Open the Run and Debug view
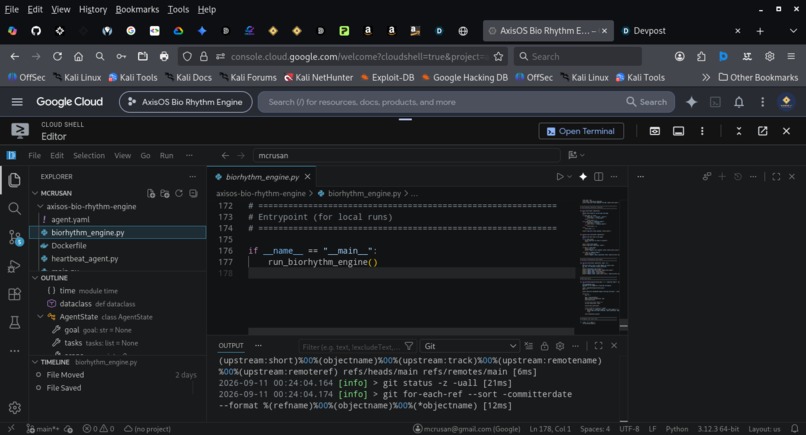The height and width of the screenshot is (435, 806). click(x=14, y=266)
